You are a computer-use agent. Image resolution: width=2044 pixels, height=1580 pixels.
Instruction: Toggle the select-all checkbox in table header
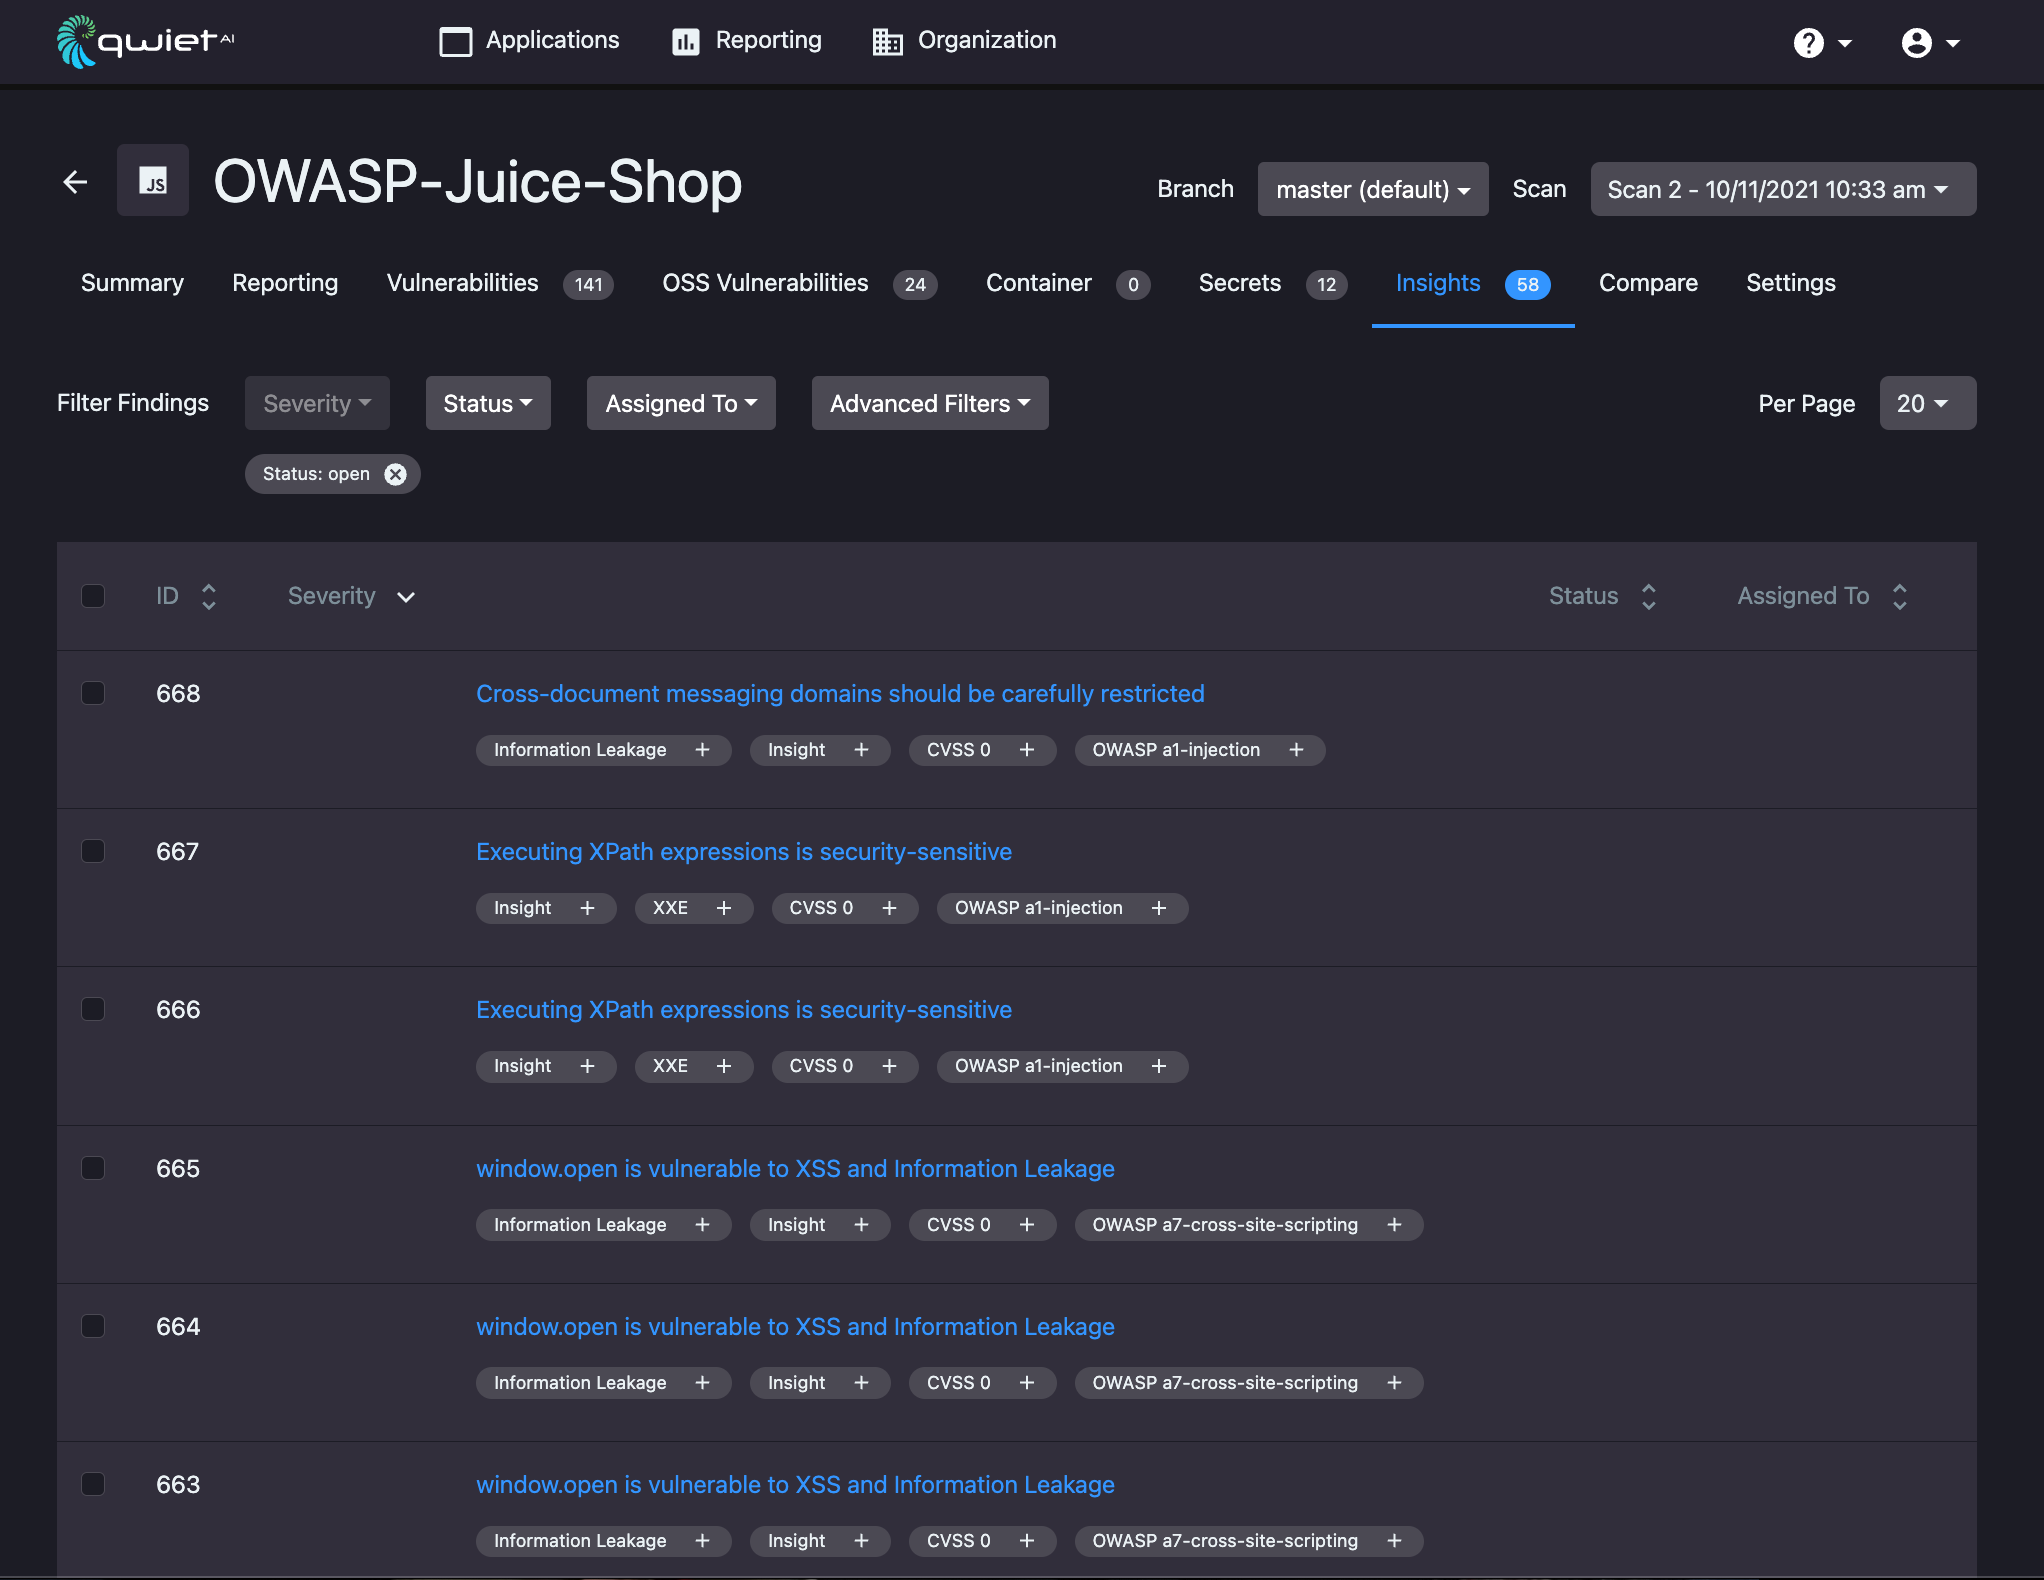coord(93,596)
